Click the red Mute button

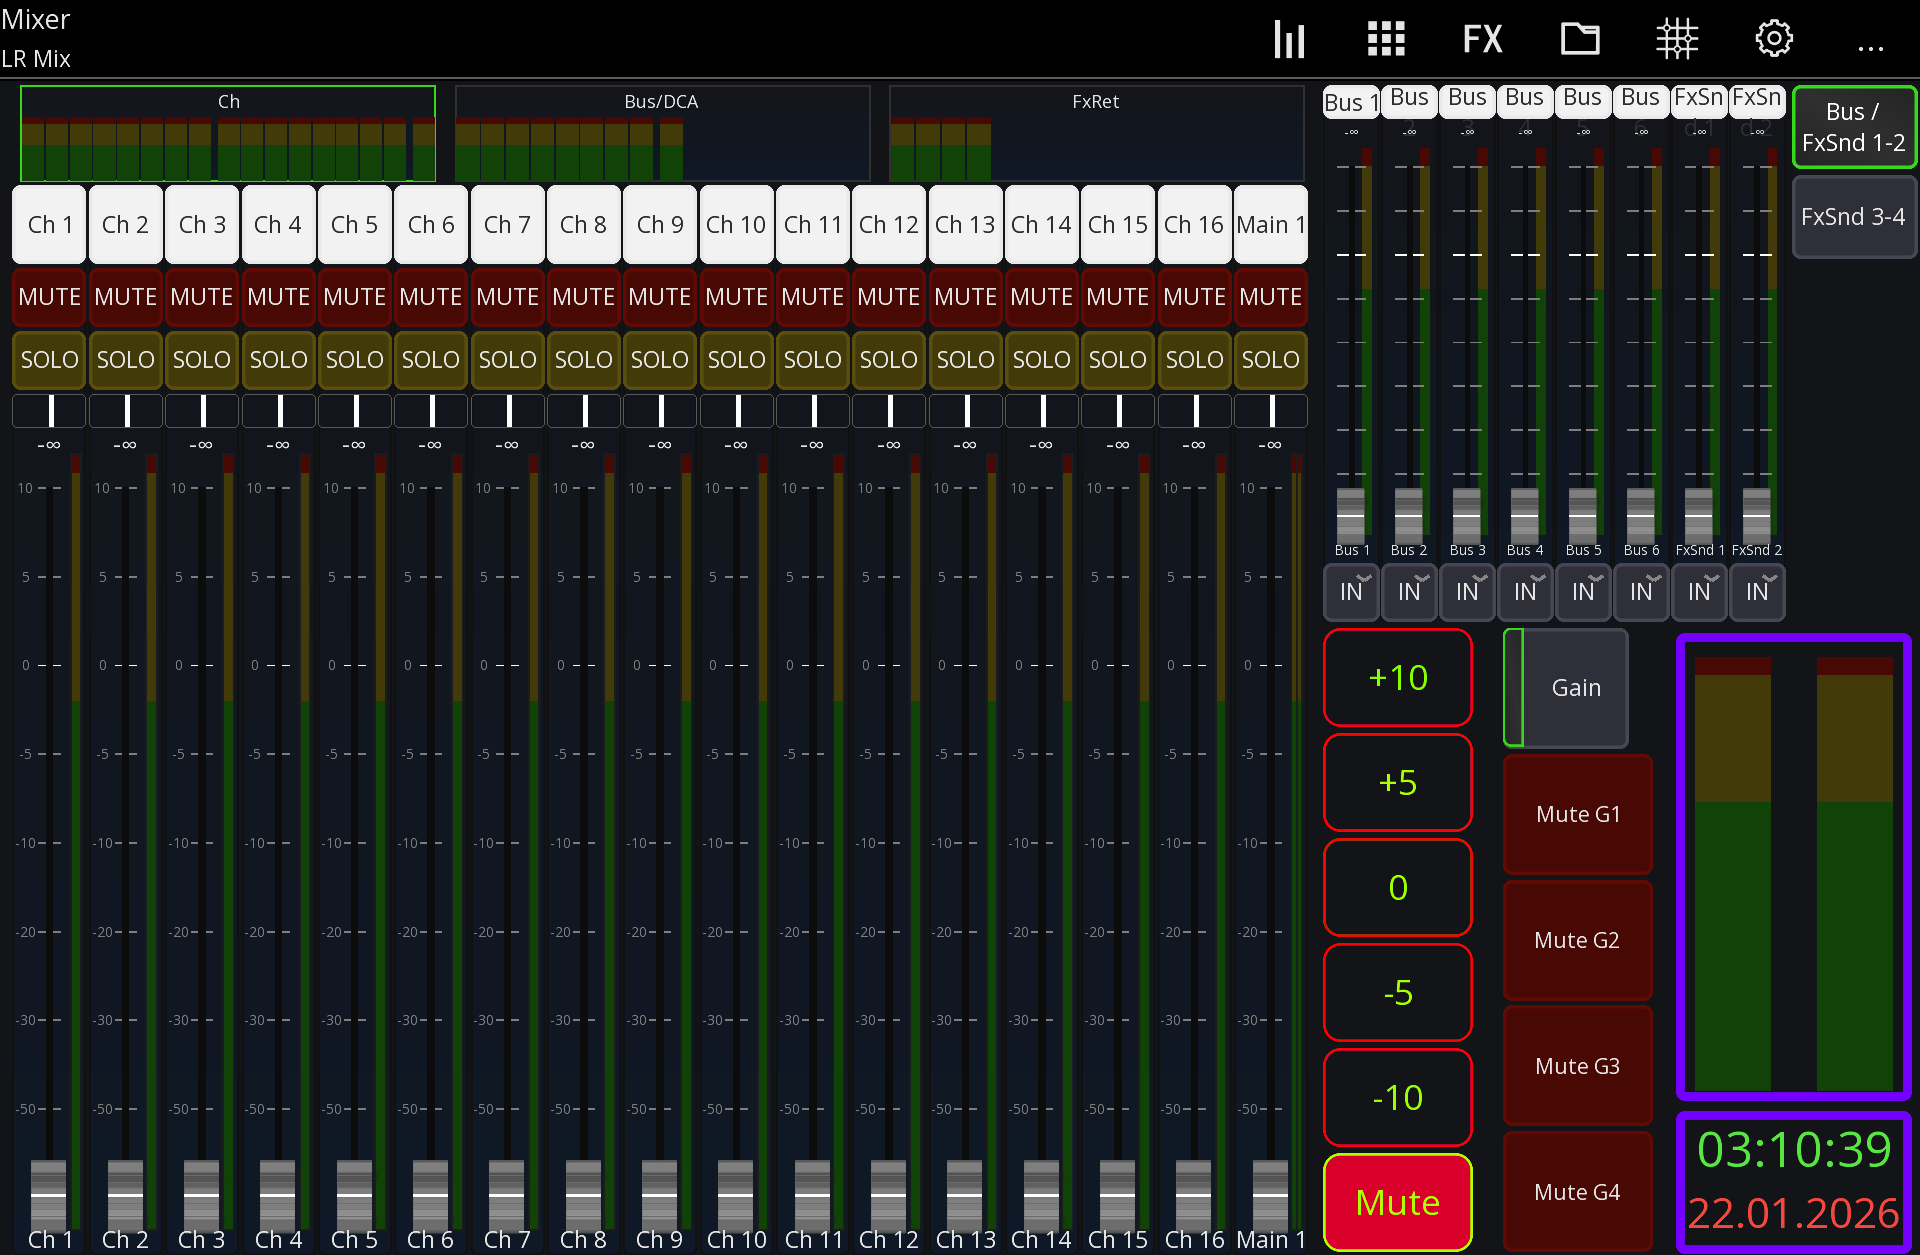tap(1398, 1203)
